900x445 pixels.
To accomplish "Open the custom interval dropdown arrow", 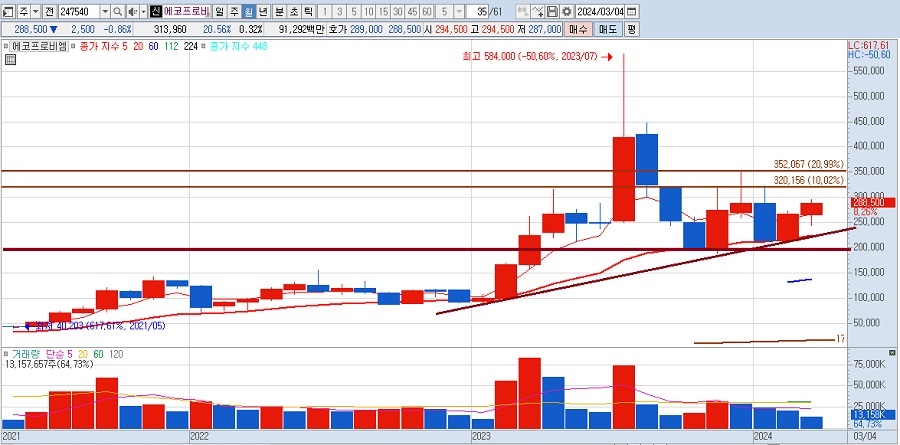I will (x=459, y=11).
